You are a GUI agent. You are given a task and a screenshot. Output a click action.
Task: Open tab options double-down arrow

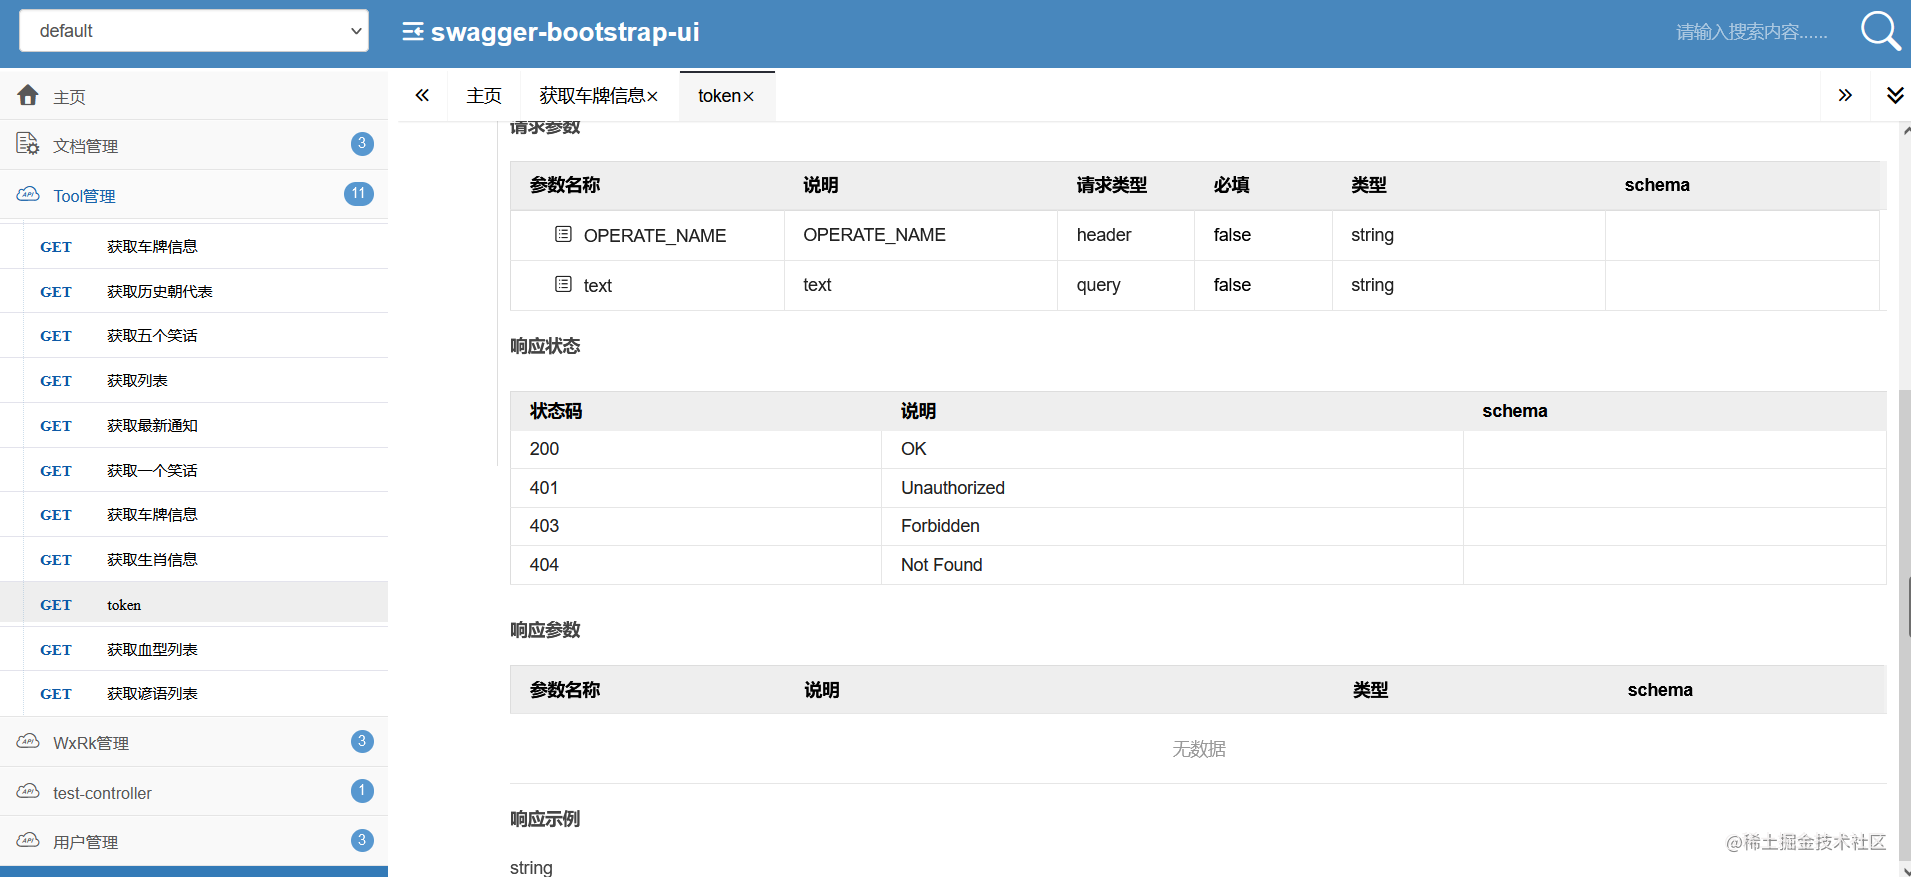1895,95
